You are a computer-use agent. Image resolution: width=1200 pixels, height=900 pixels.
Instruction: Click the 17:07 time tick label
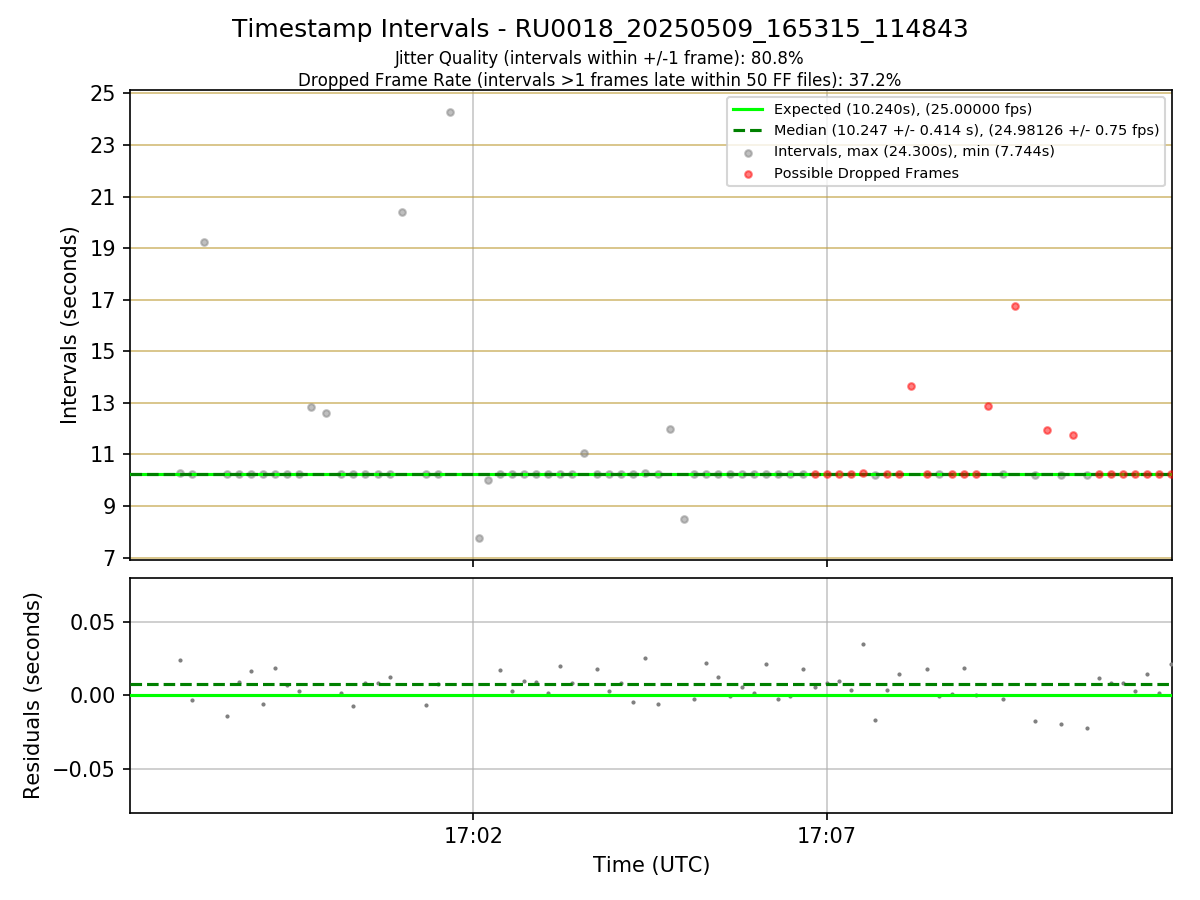click(x=827, y=834)
